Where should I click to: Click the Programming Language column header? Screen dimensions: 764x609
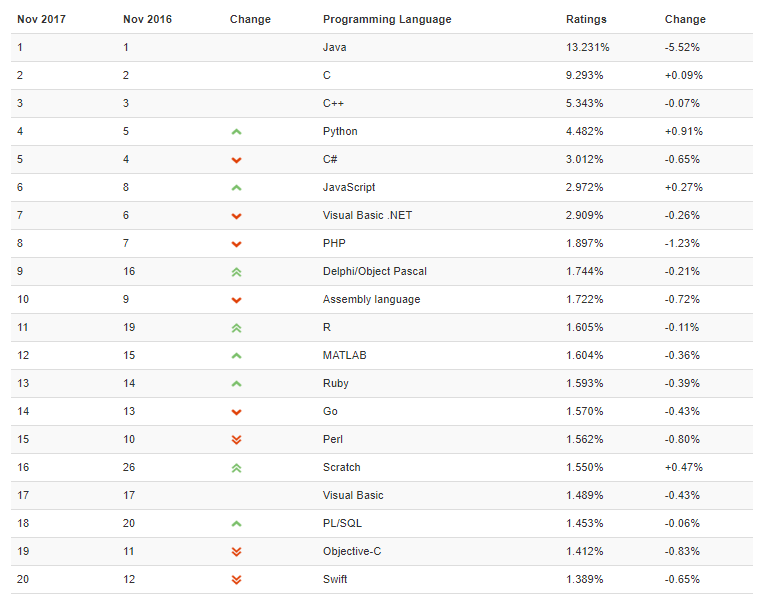pyautogui.click(x=386, y=19)
